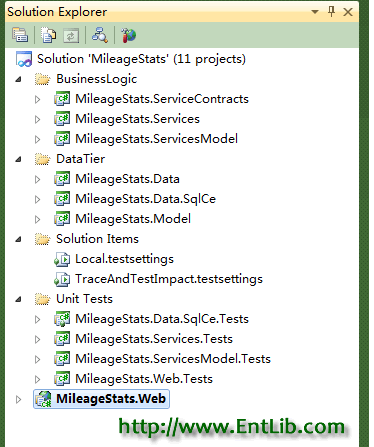This screenshot has width=374, height=447.
Task: Collapse the DataTier folder
Action: (x=18, y=159)
